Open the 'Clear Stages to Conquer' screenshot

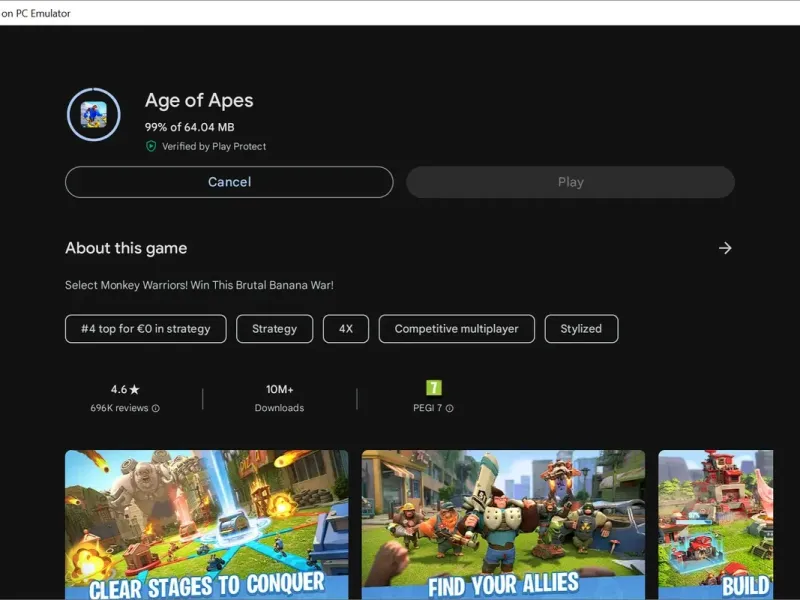click(x=207, y=524)
